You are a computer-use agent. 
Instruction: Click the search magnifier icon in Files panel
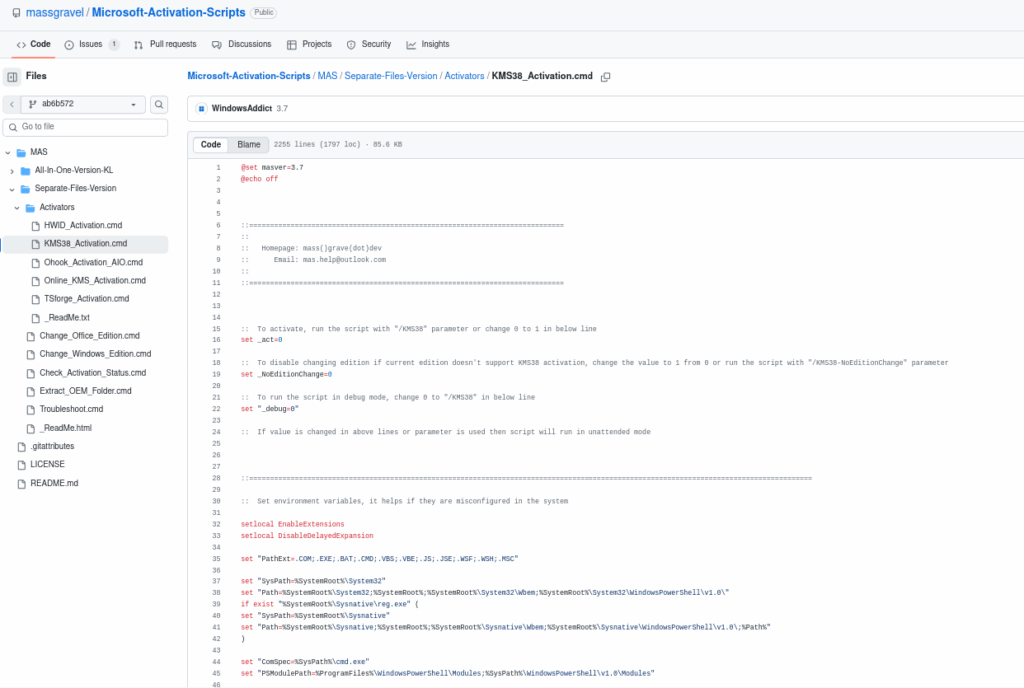coord(159,104)
